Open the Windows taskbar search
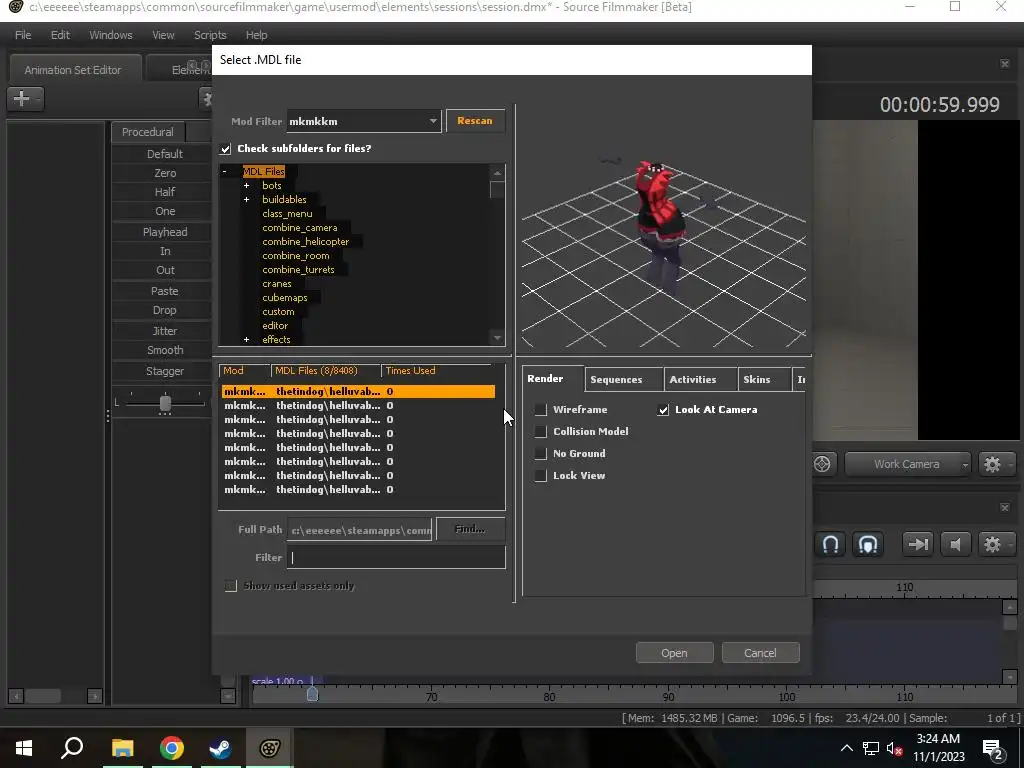The height and width of the screenshot is (768, 1024). tap(72, 748)
